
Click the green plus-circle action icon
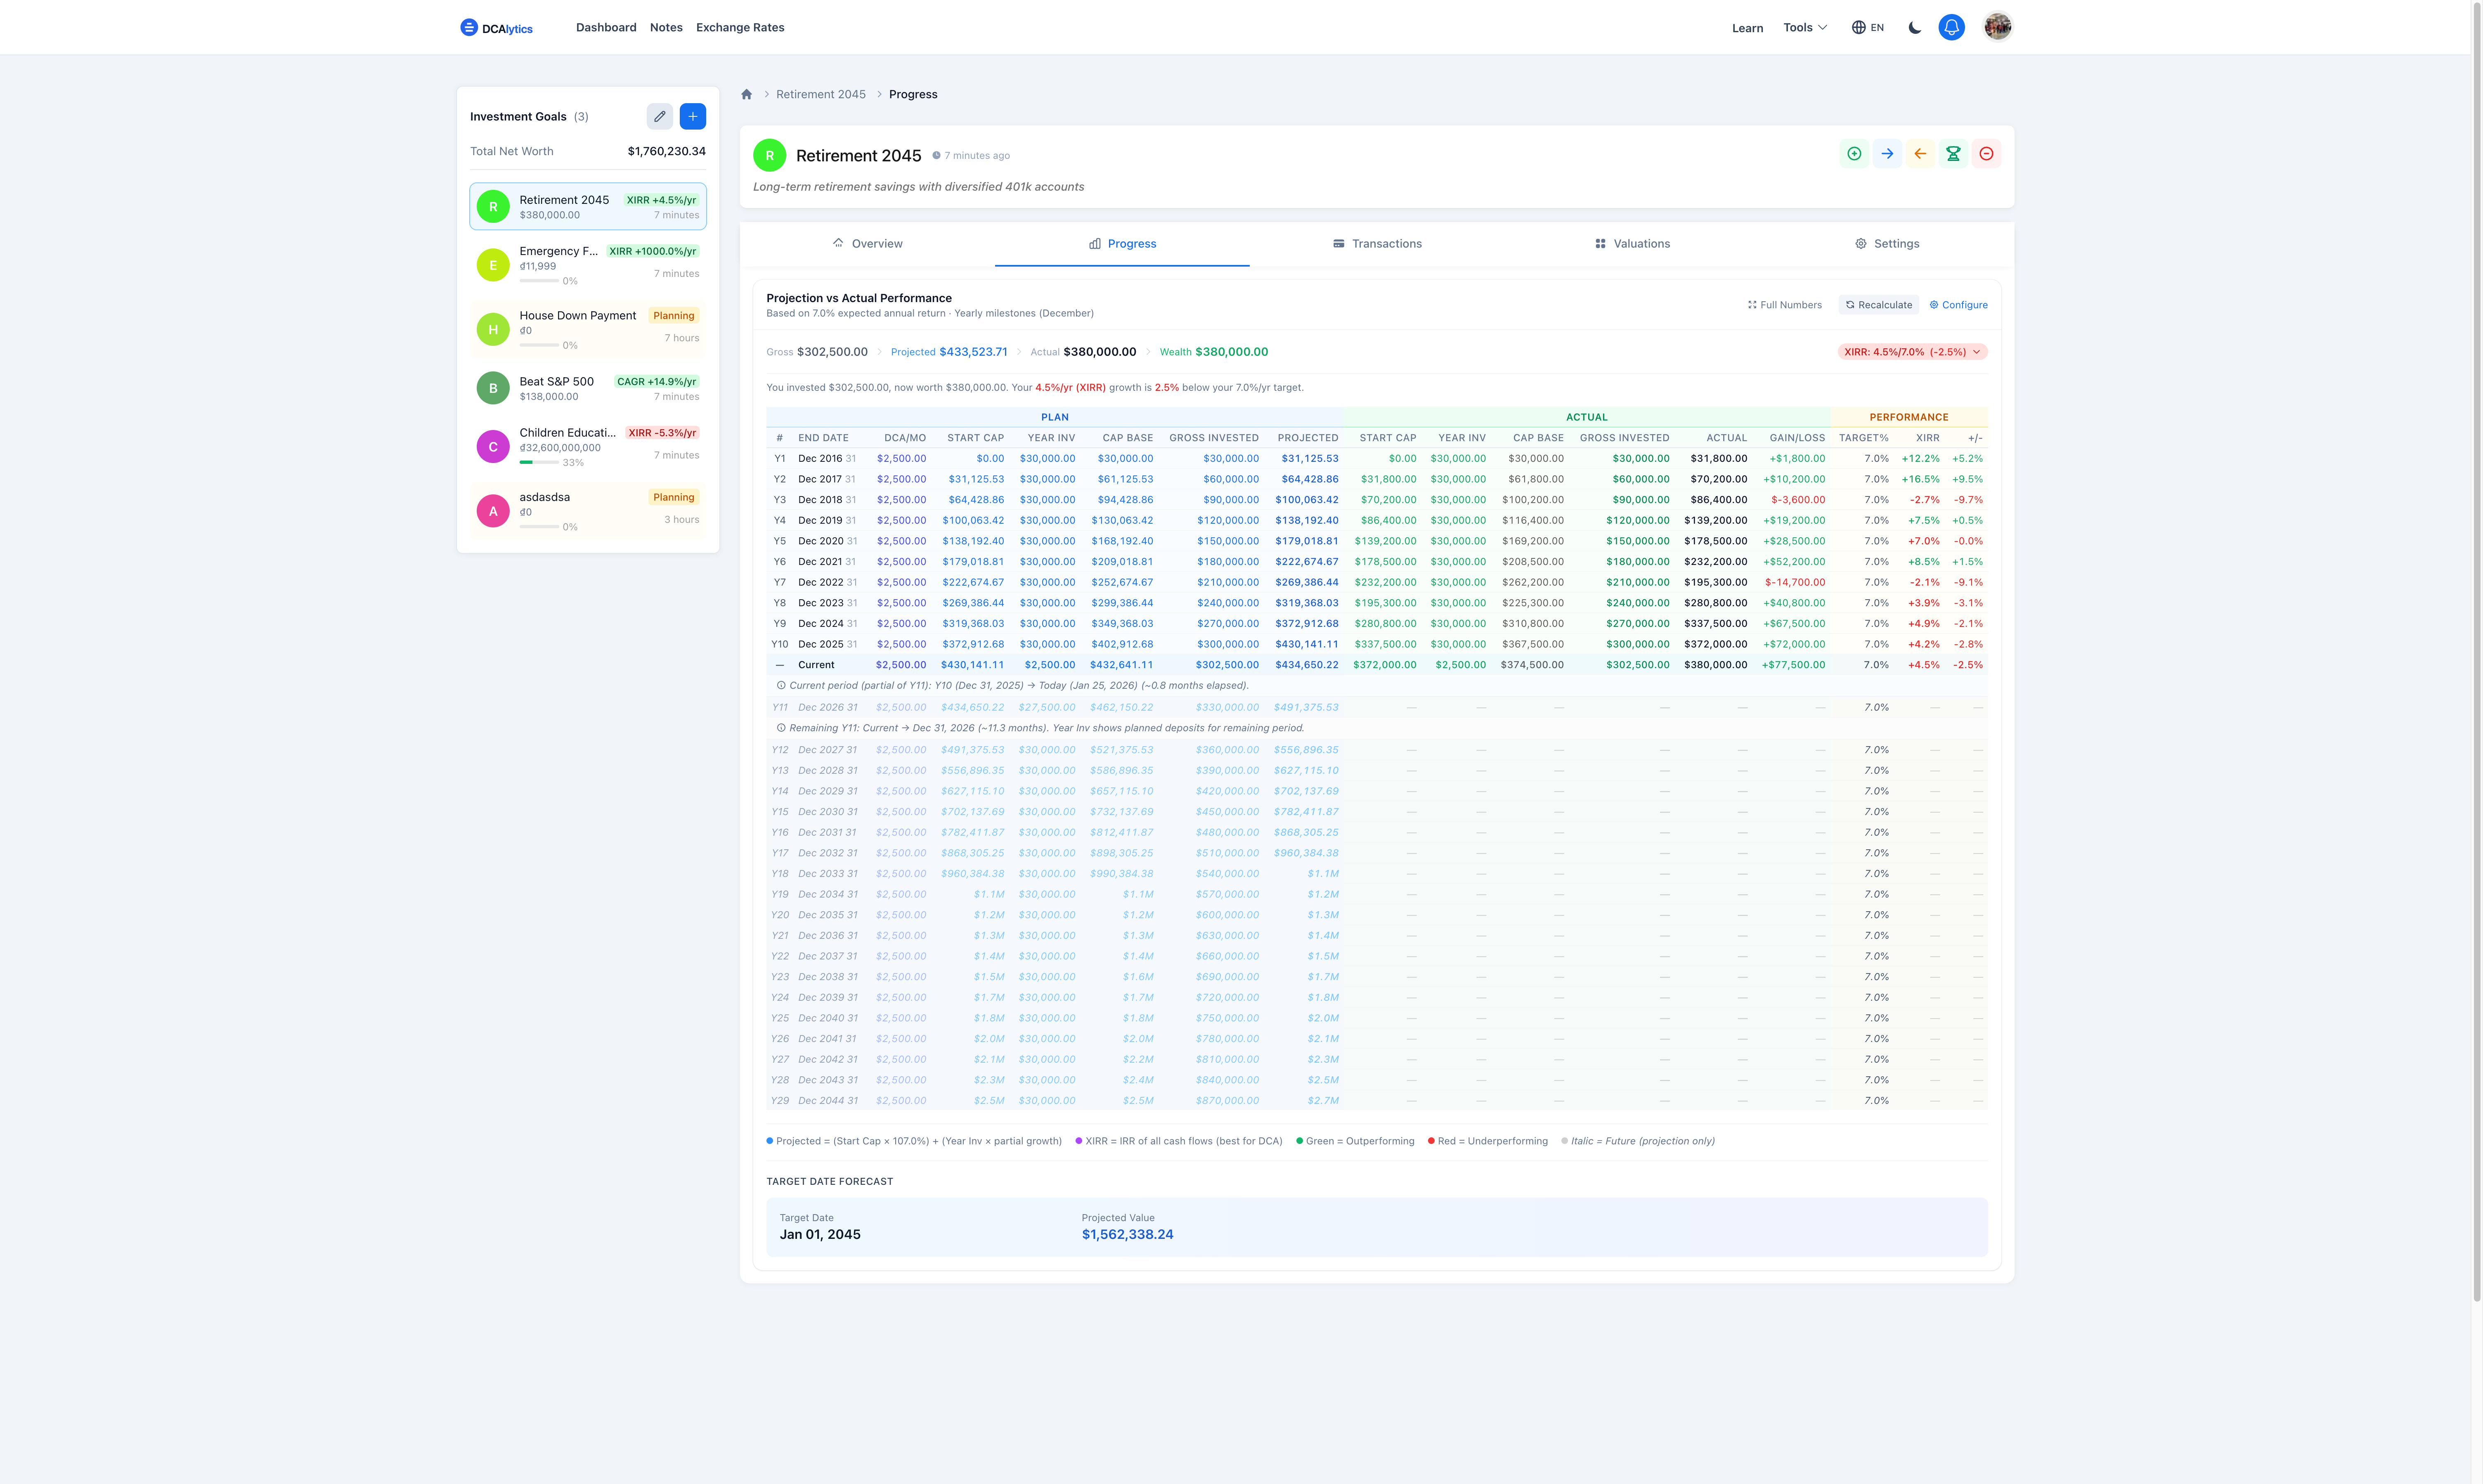coord(1854,154)
